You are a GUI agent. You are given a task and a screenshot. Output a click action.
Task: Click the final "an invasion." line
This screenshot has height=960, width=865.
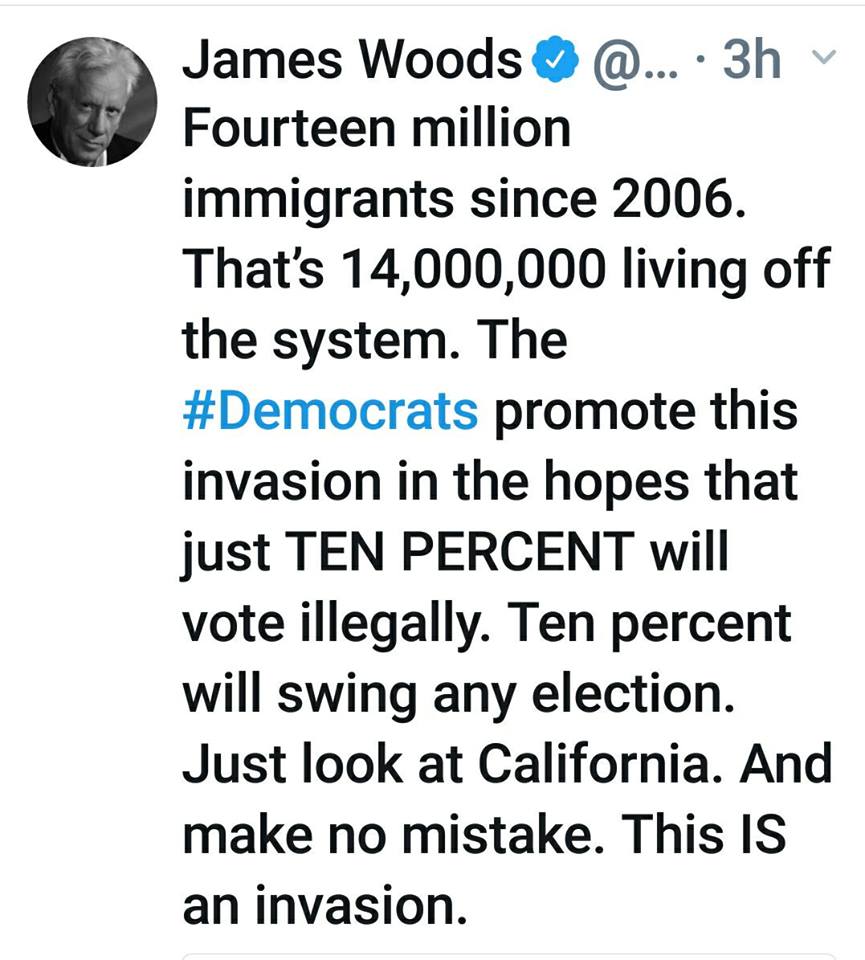[x=325, y=906]
